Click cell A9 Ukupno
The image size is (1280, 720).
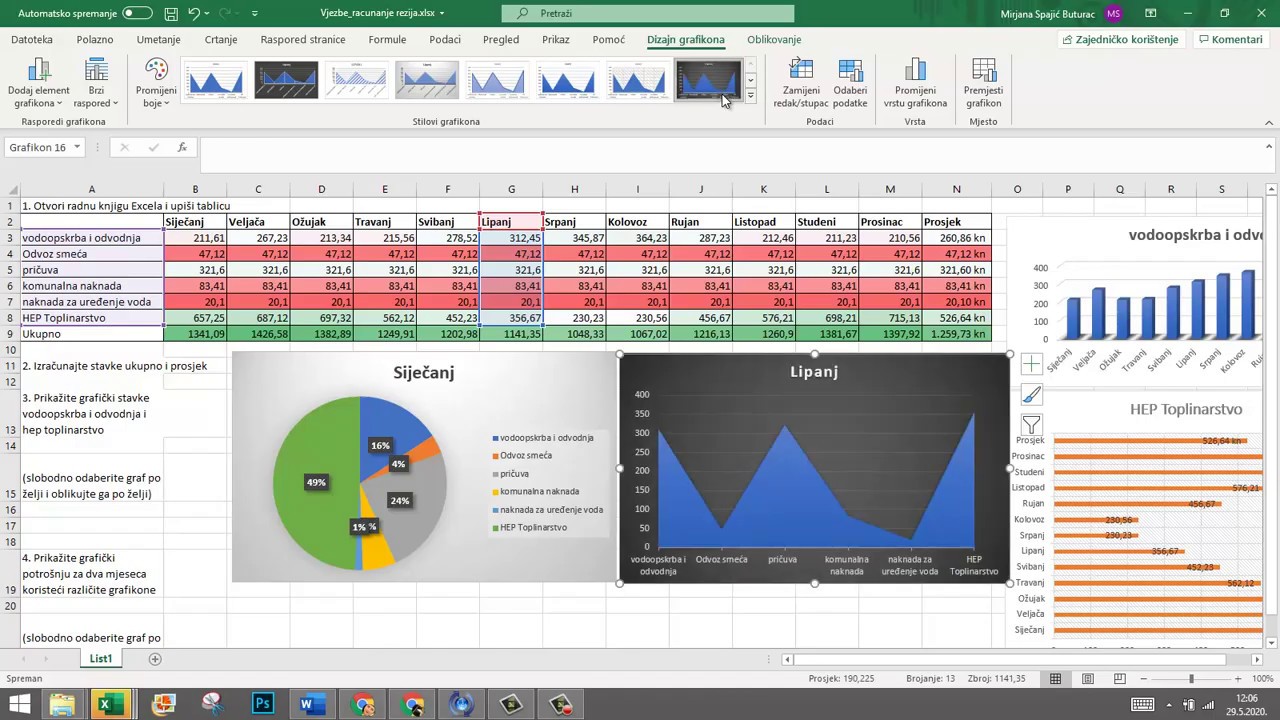point(91,334)
